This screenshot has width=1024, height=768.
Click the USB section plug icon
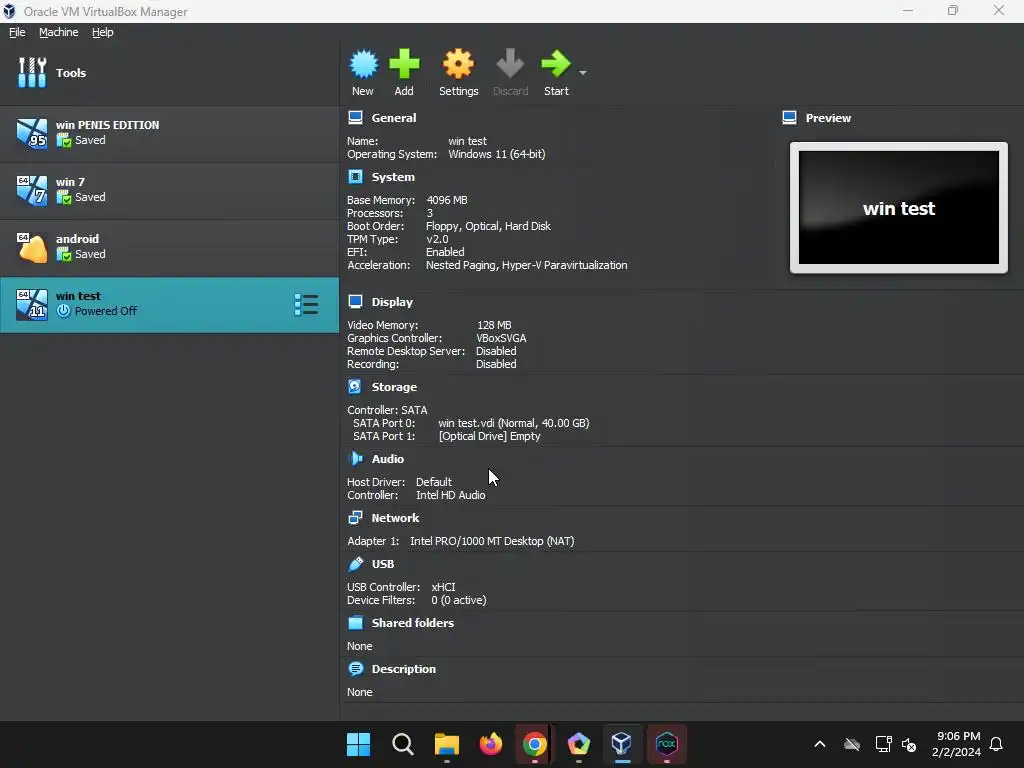click(x=355, y=564)
